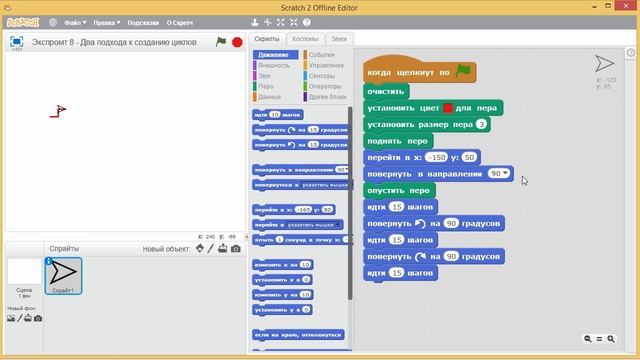Select the Grow sprite tool
640x360 pixels.
[x=280, y=22]
